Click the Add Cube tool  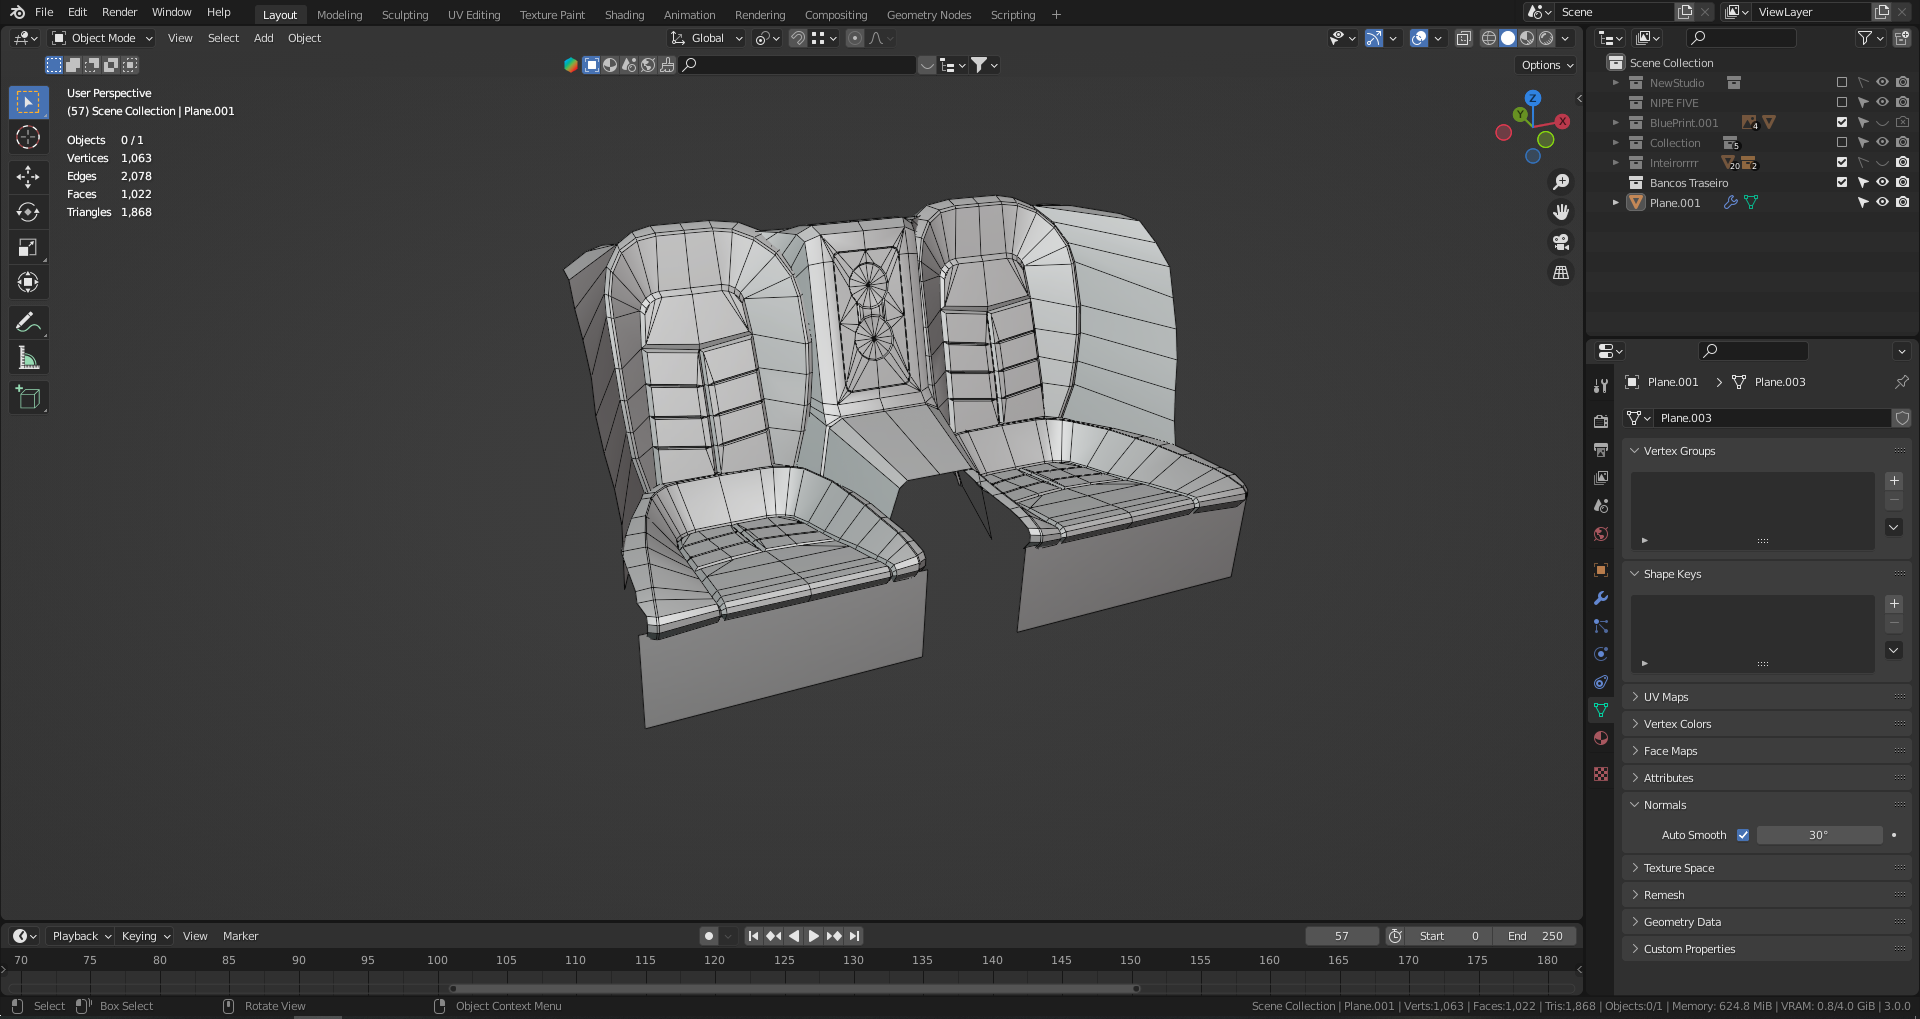28,397
